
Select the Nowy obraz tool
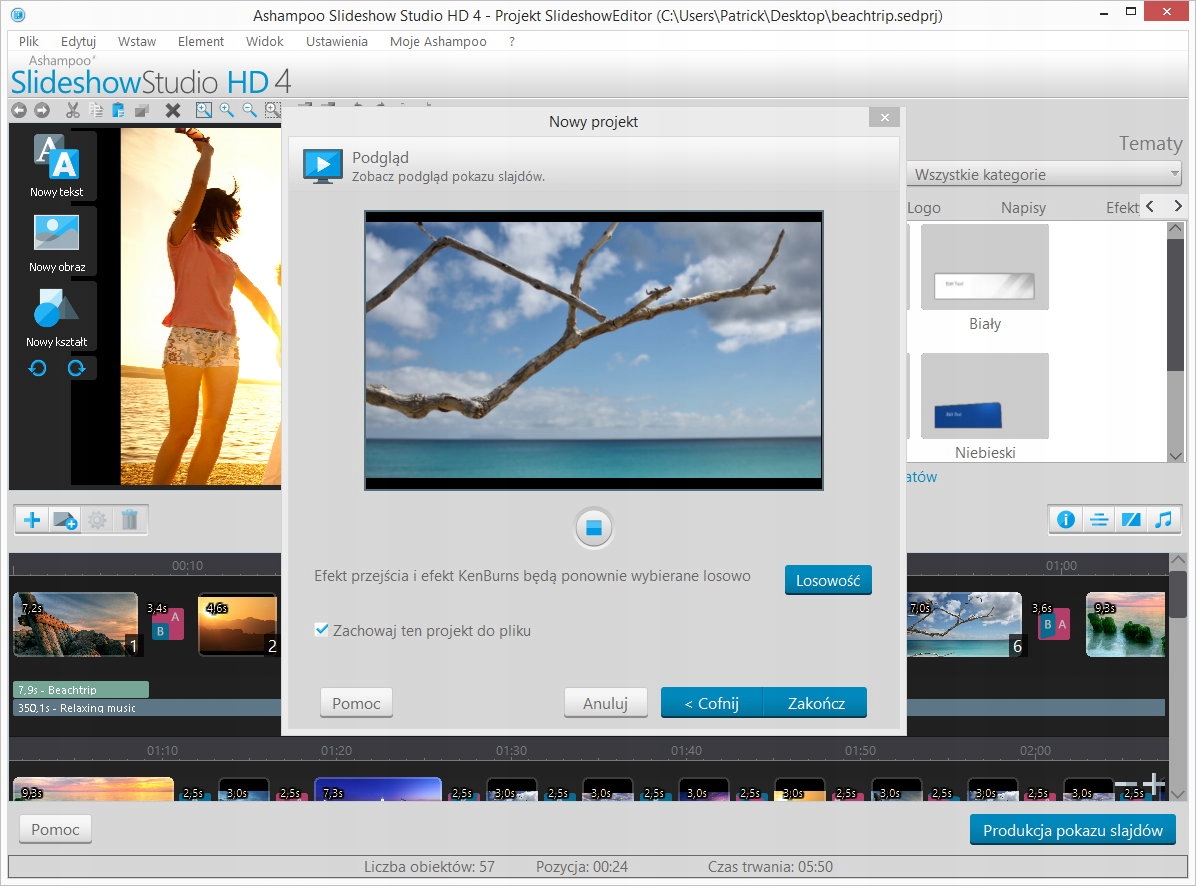56,234
